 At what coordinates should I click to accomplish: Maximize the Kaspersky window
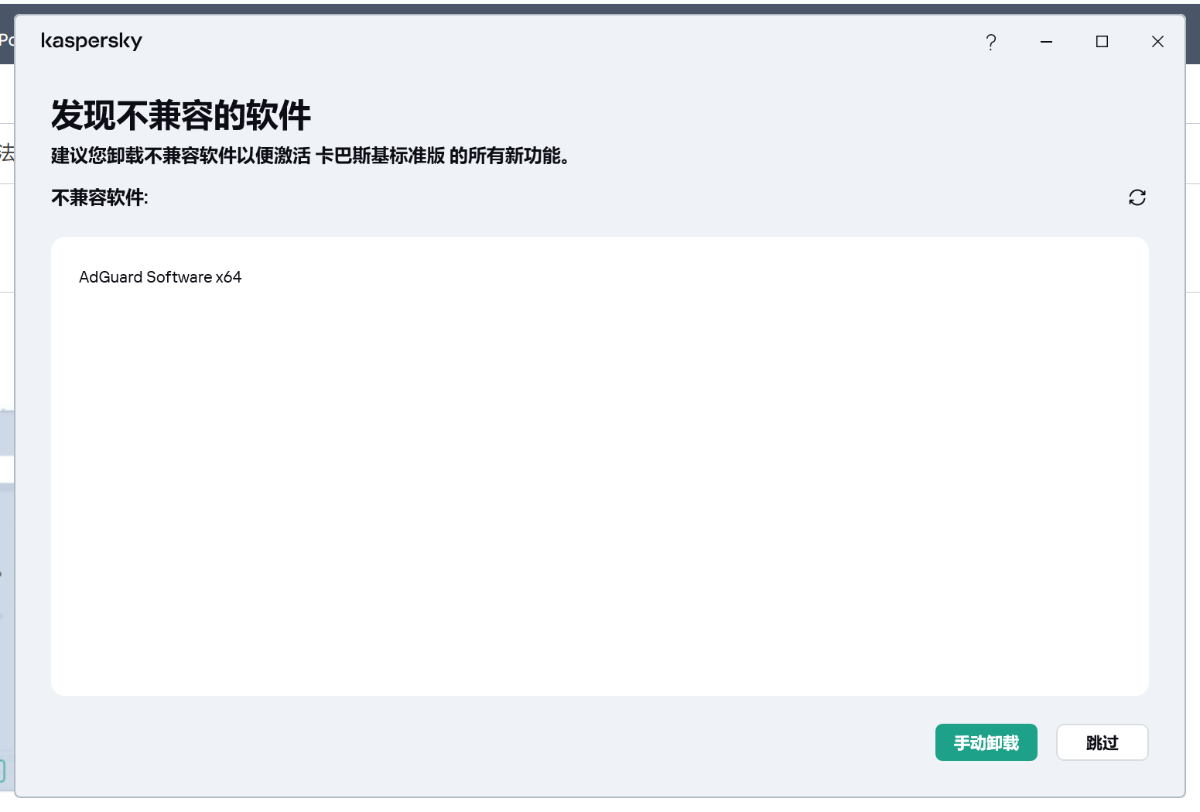coord(1102,42)
